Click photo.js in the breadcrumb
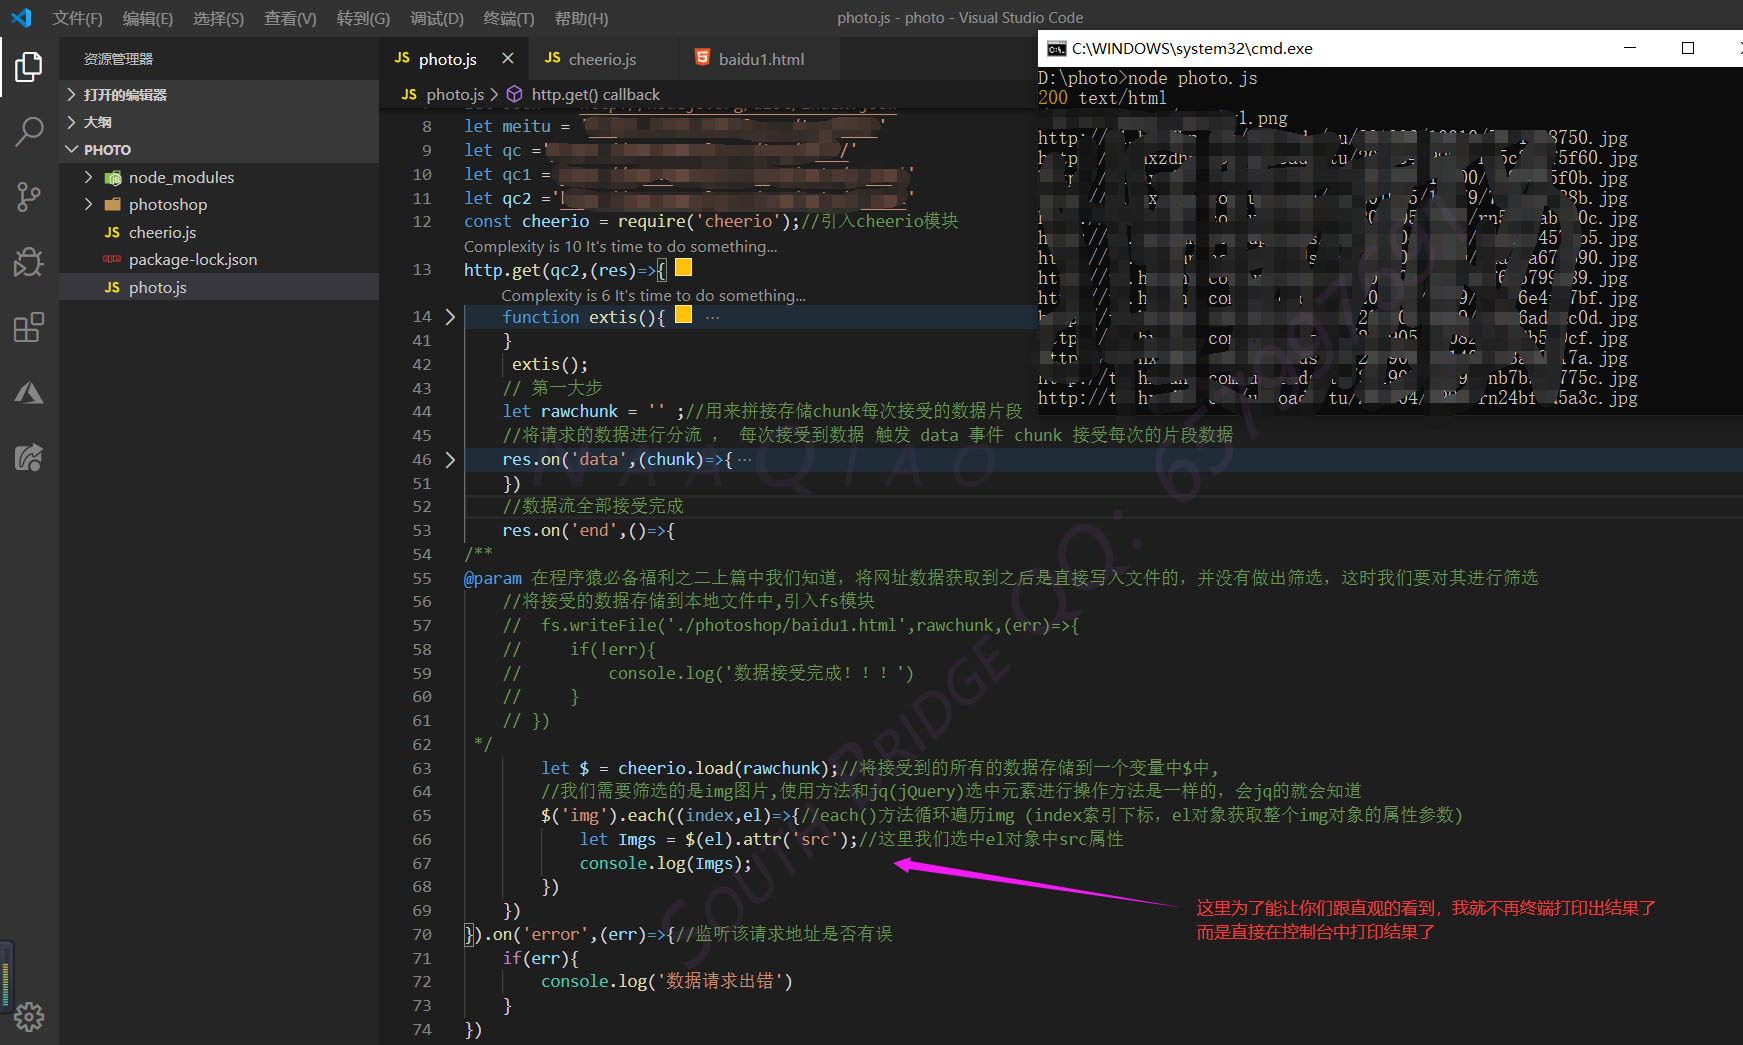Screen dimensions: 1743x1045 click(x=454, y=94)
